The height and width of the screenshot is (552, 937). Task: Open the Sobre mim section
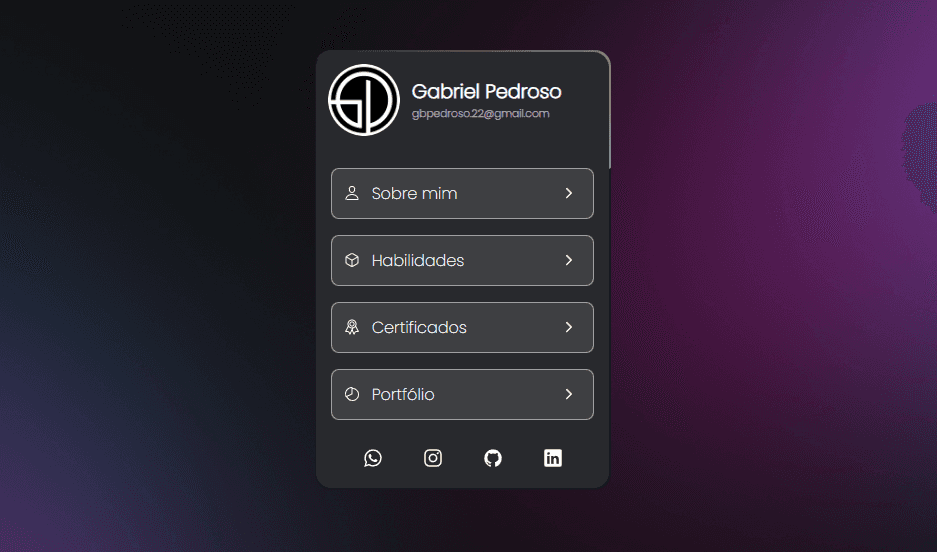click(463, 194)
